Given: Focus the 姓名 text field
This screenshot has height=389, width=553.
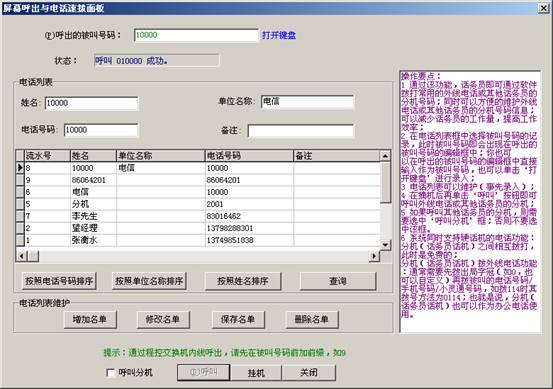Looking at the screenshot, I should (92, 103).
